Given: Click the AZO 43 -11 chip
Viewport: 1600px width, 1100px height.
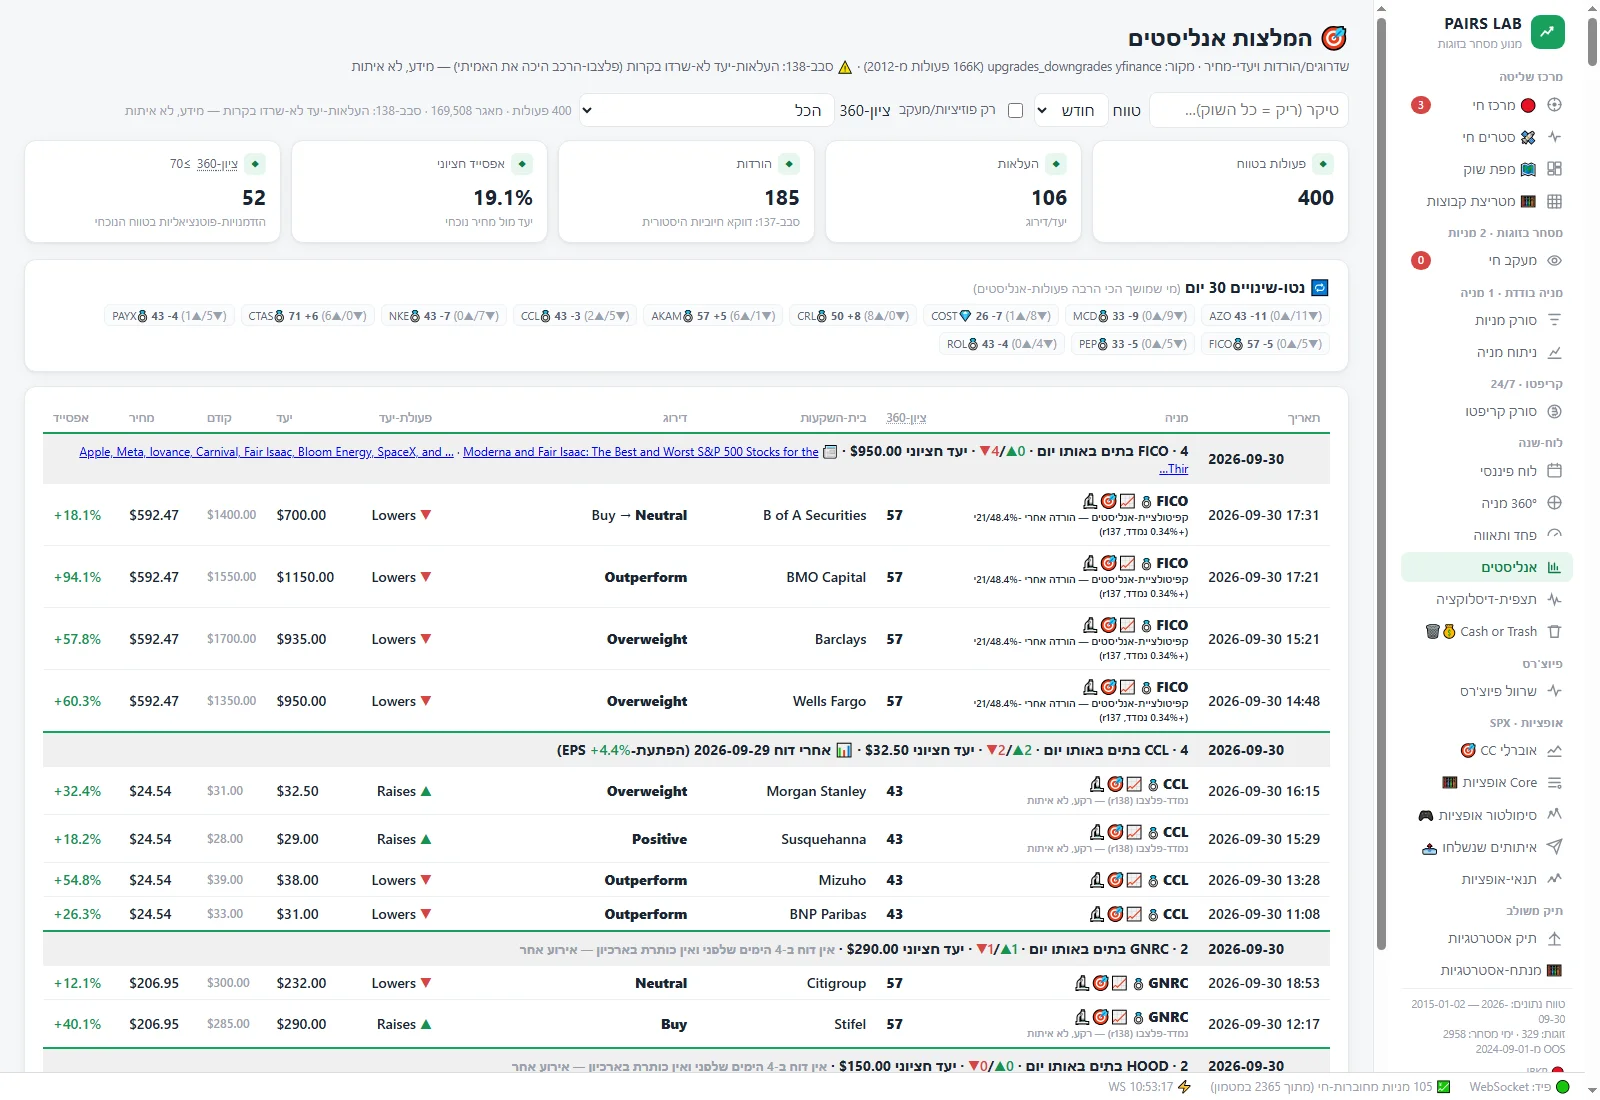Looking at the screenshot, I should [1265, 316].
